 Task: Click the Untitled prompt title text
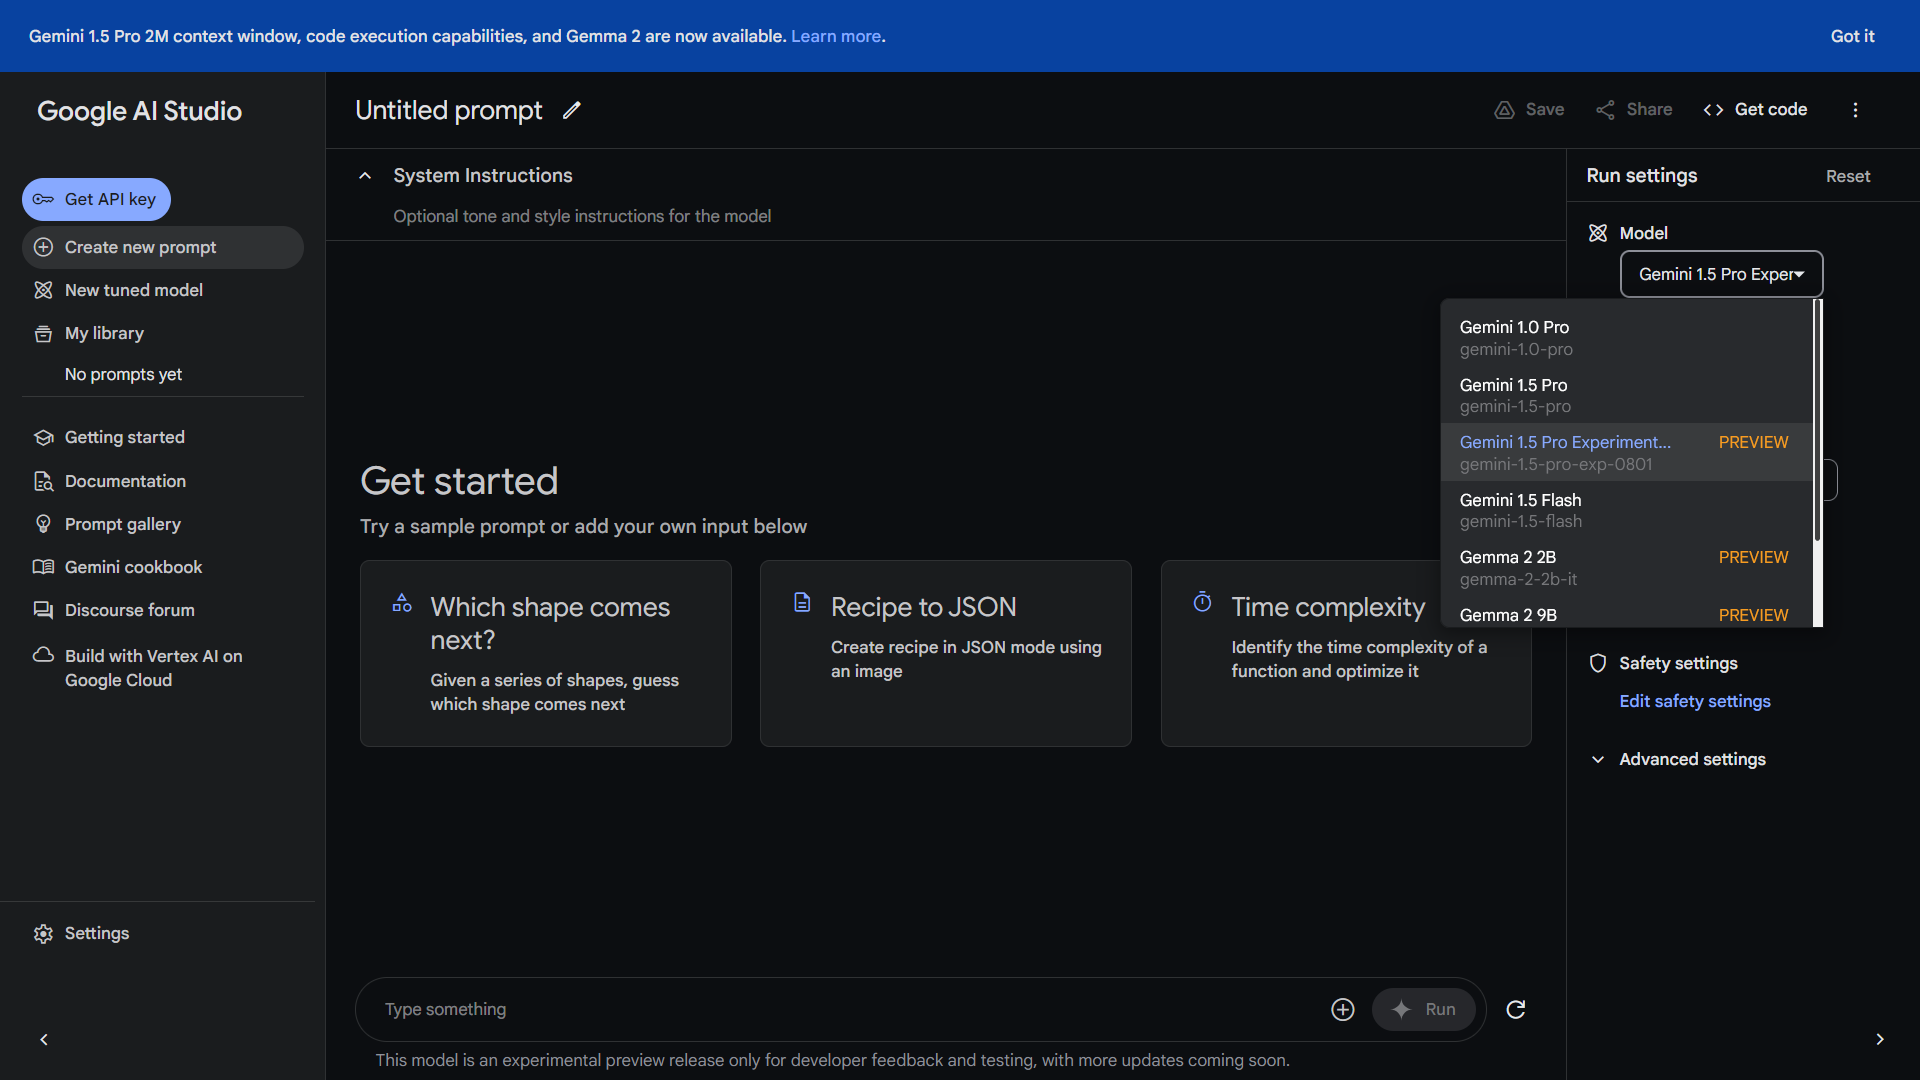[449, 110]
